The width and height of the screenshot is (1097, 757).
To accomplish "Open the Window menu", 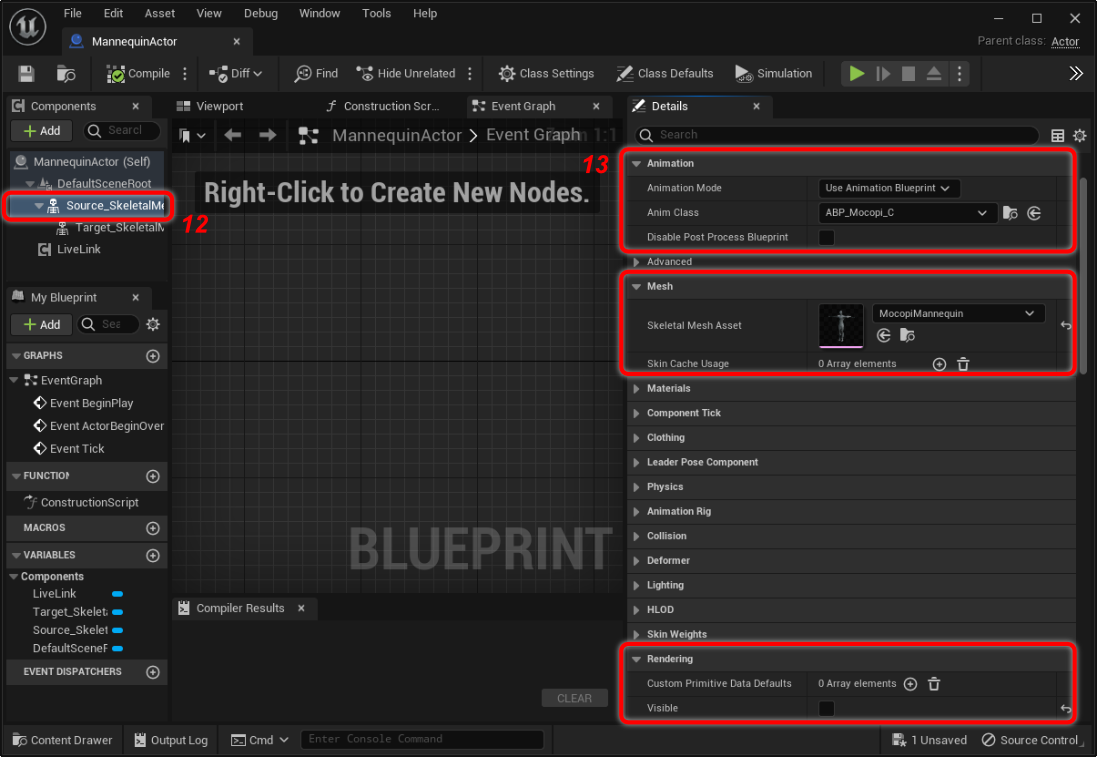I will coord(319,14).
